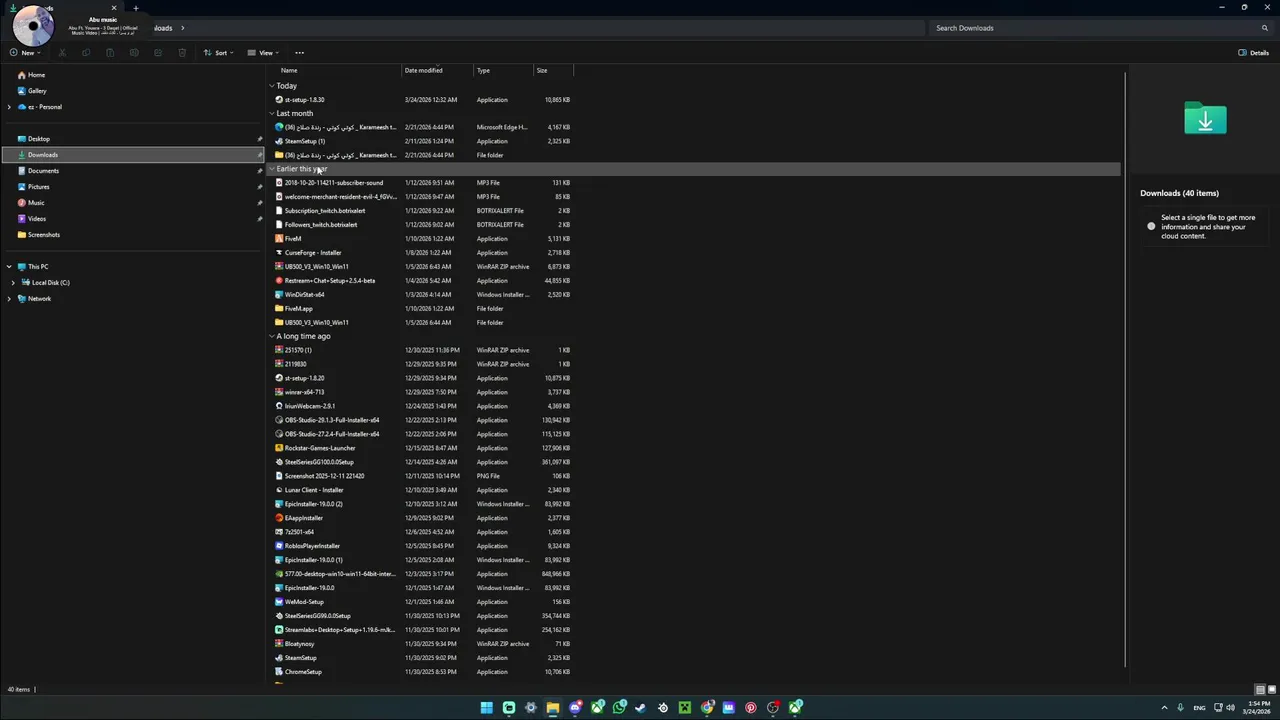Click the Search Downloads field
This screenshot has height=720, width=1280.
tap(1100, 28)
